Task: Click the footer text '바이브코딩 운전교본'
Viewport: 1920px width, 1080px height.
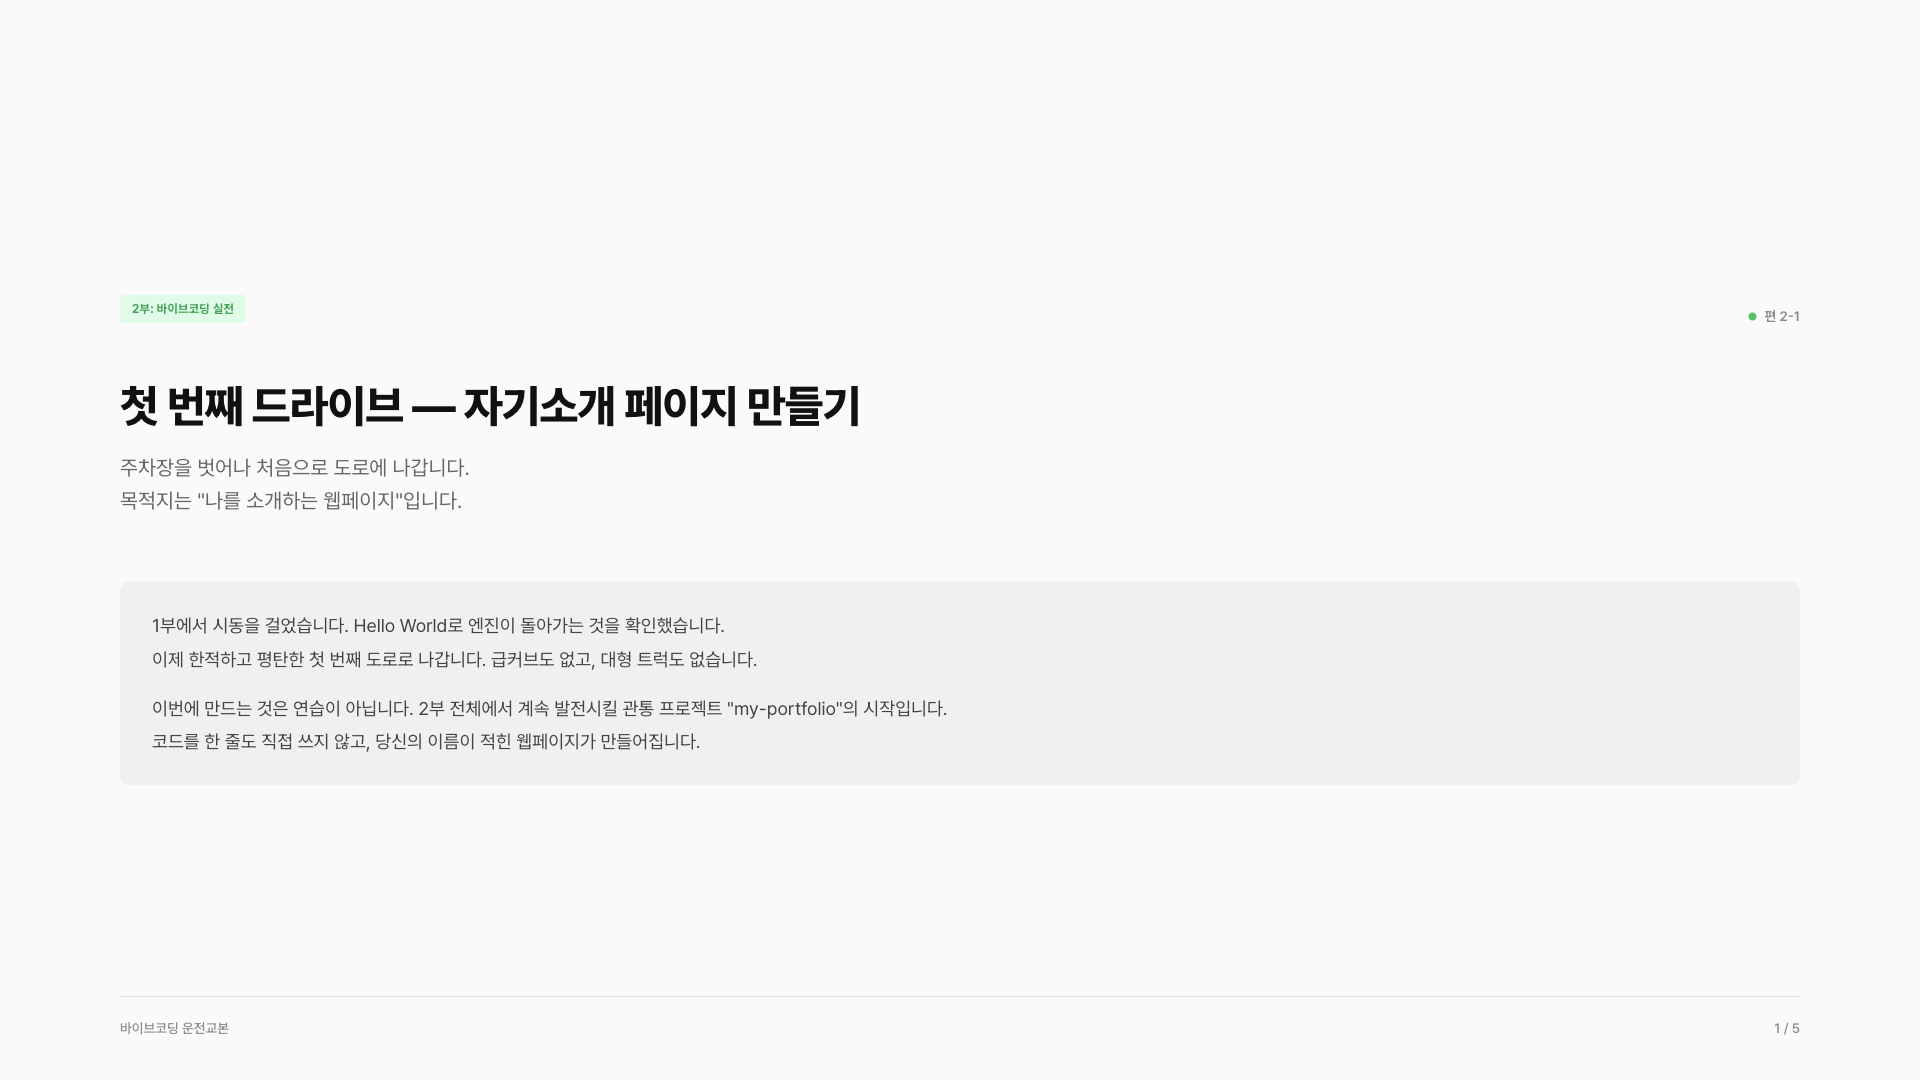Action: (x=174, y=1028)
